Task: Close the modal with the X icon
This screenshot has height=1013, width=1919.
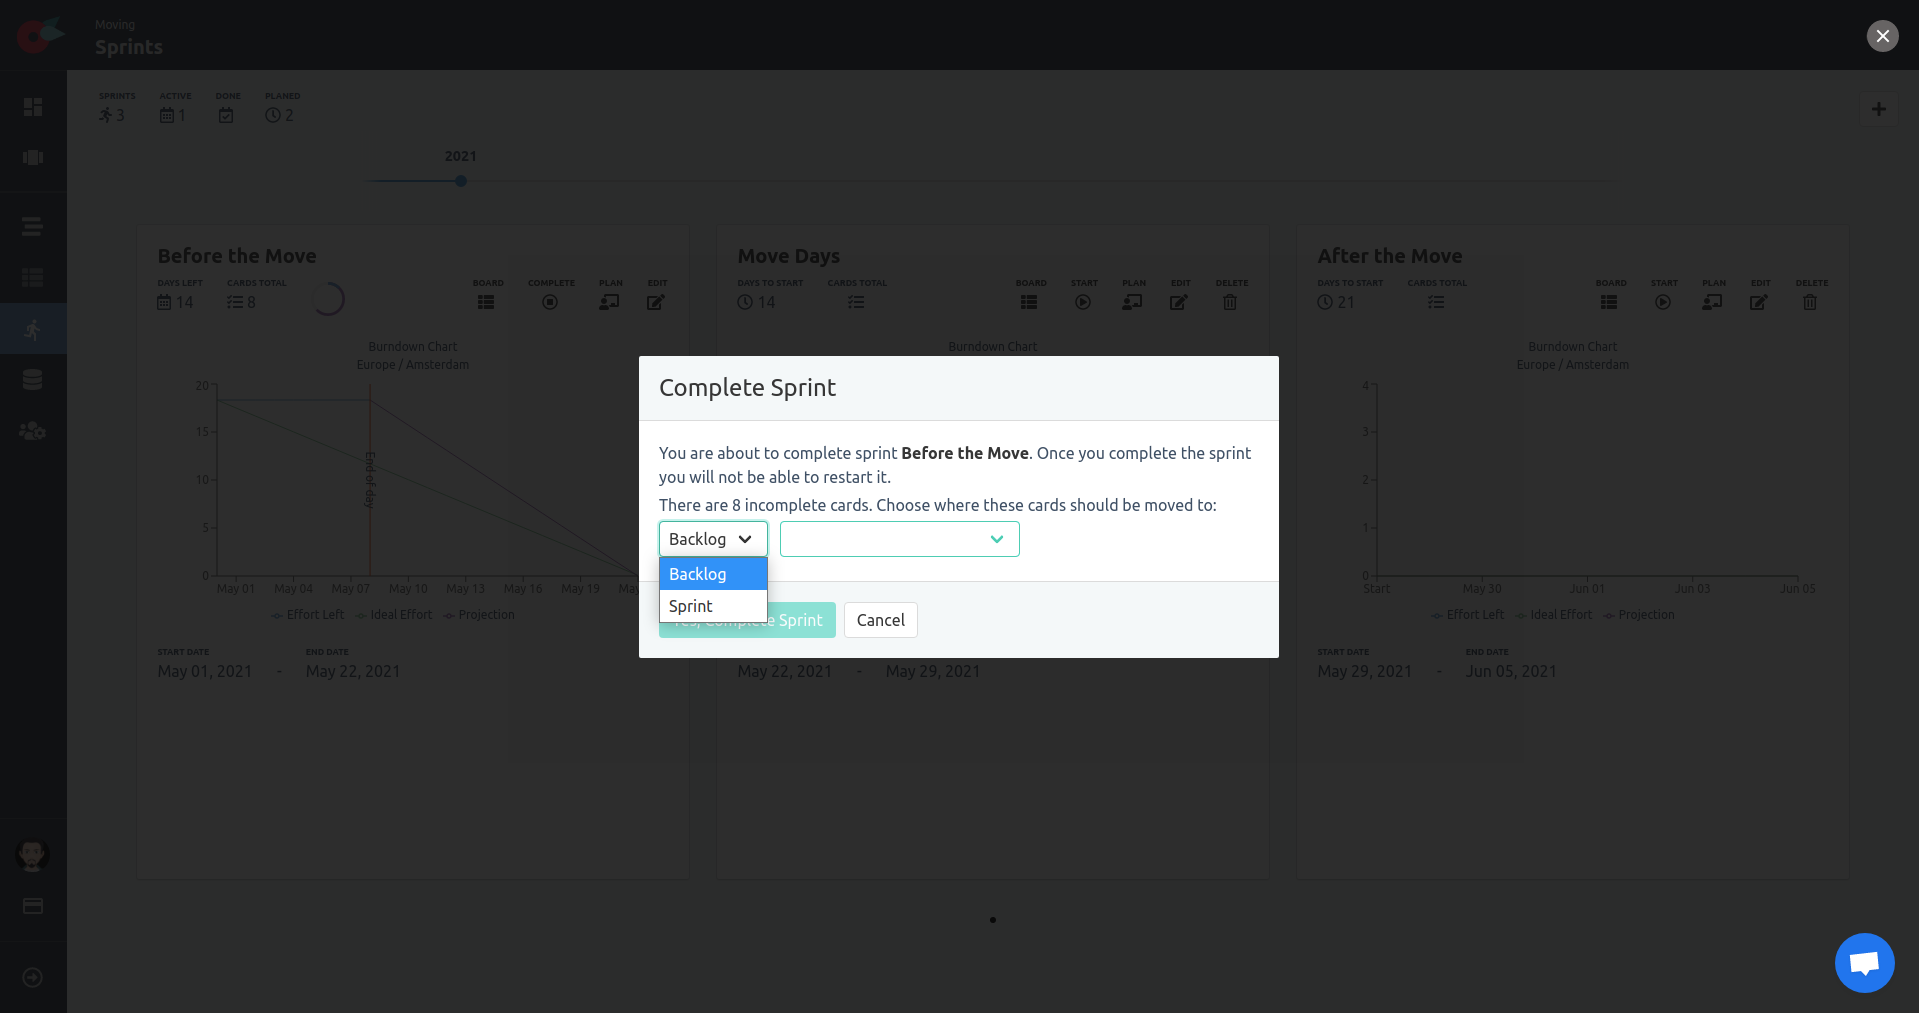Action: click(1882, 36)
